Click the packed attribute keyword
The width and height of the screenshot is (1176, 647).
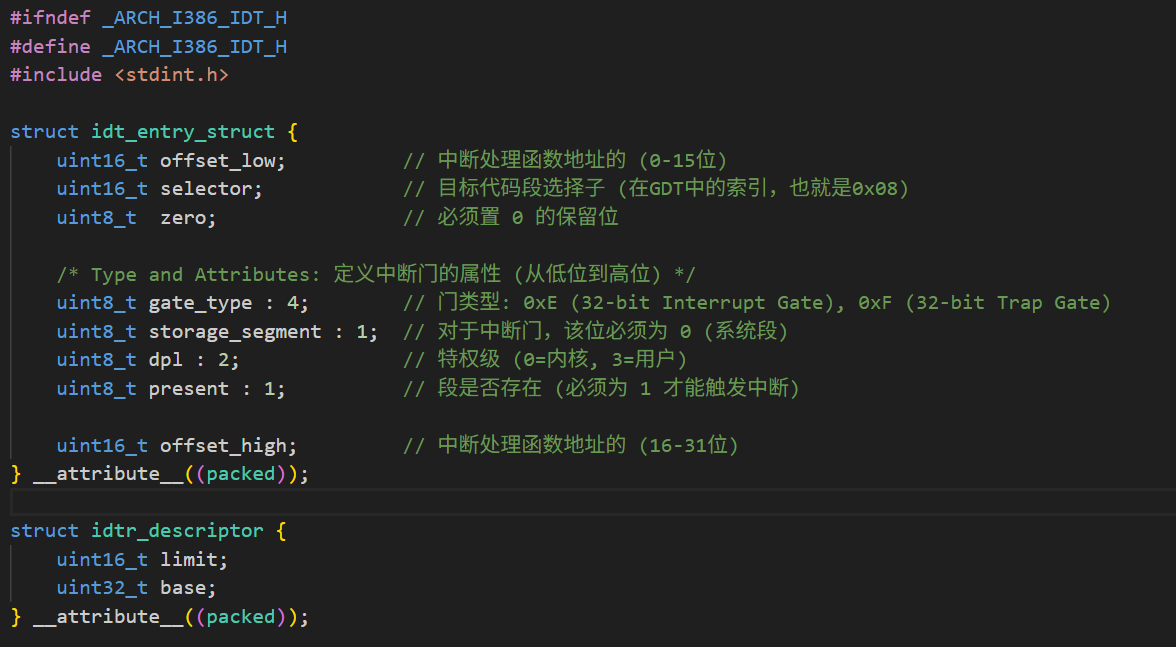coord(240,473)
